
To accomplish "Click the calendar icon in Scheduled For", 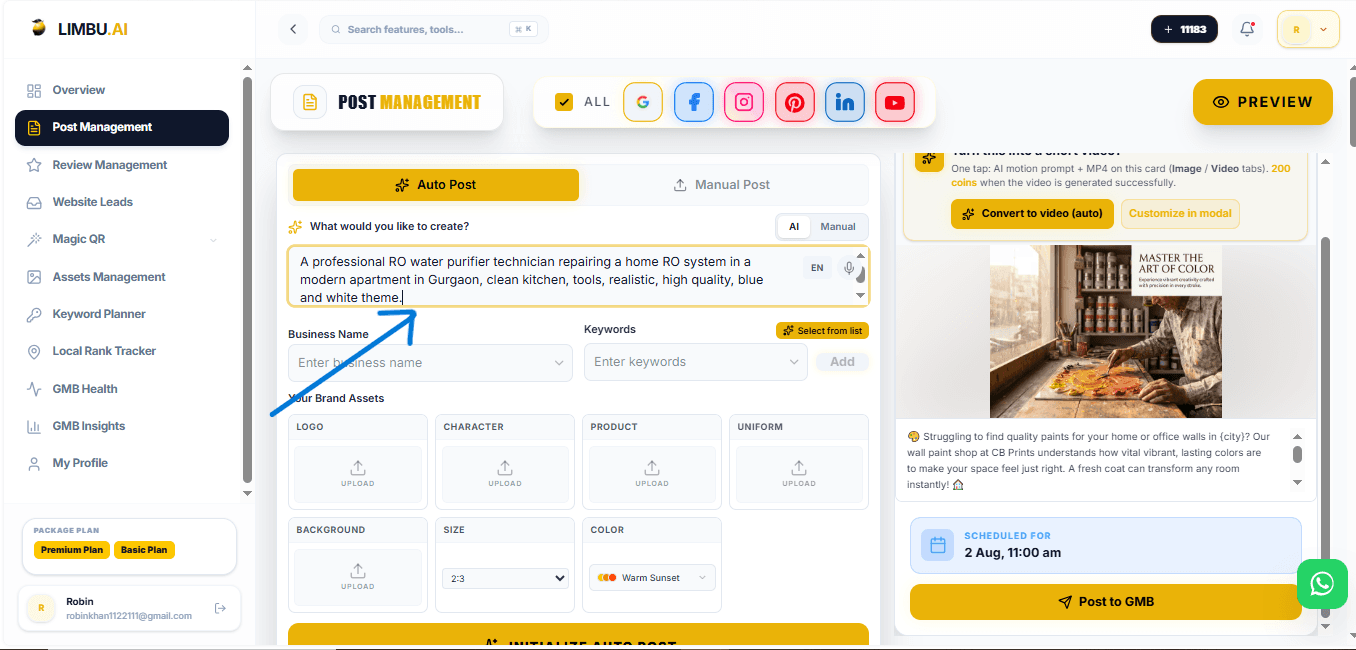I will pyautogui.click(x=938, y=545).
